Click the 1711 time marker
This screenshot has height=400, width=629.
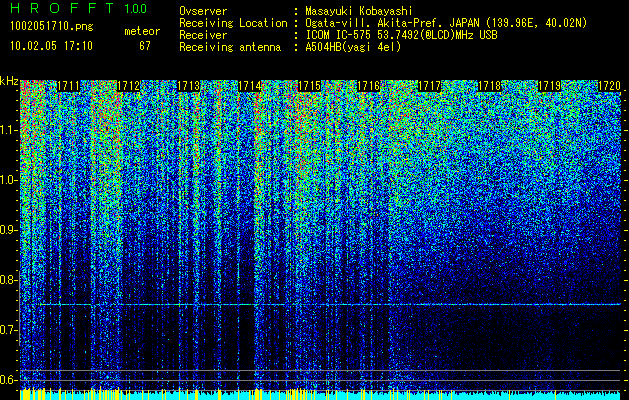(x=69, y=86)
